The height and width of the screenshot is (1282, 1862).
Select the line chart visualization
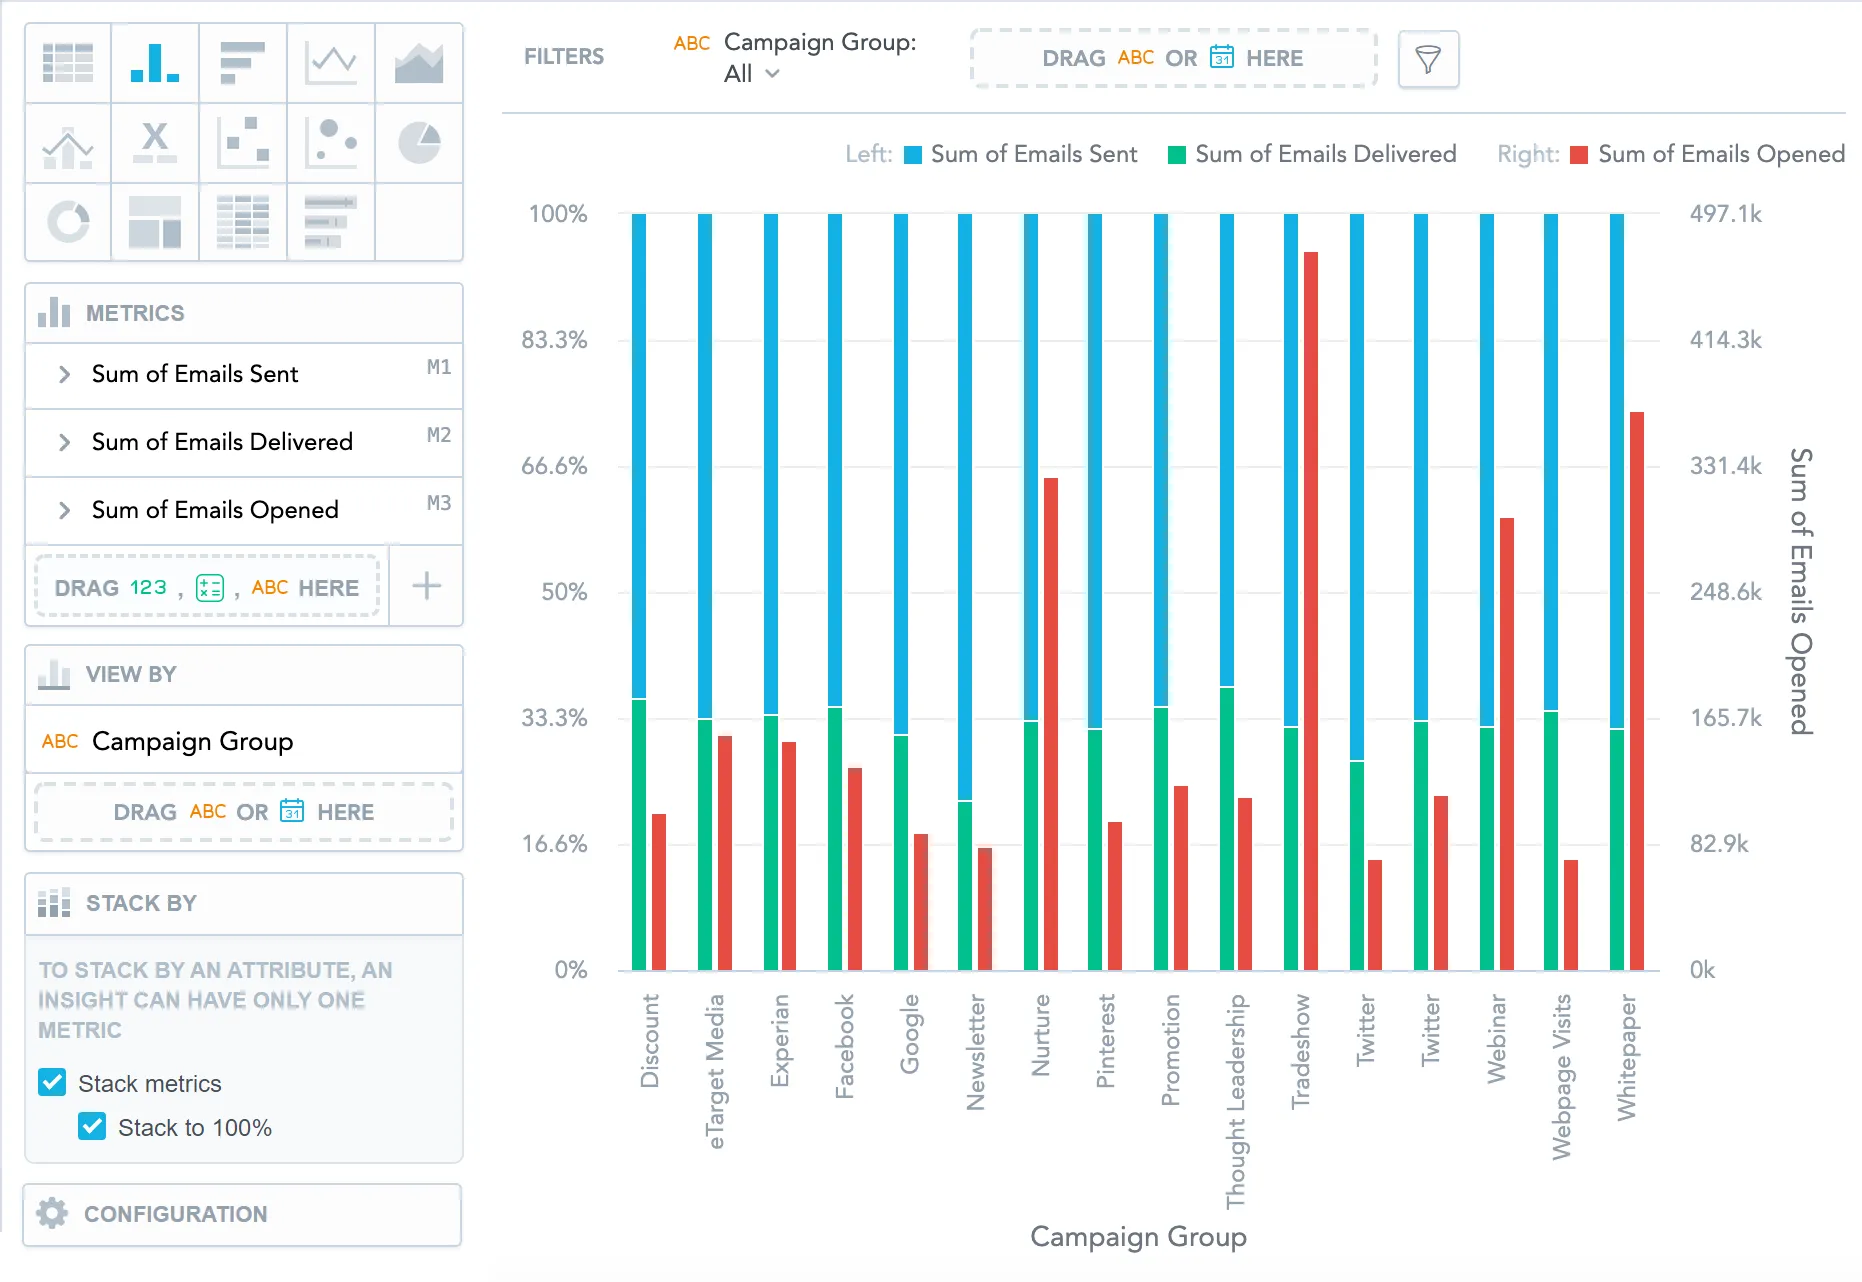tap(331, 63)
